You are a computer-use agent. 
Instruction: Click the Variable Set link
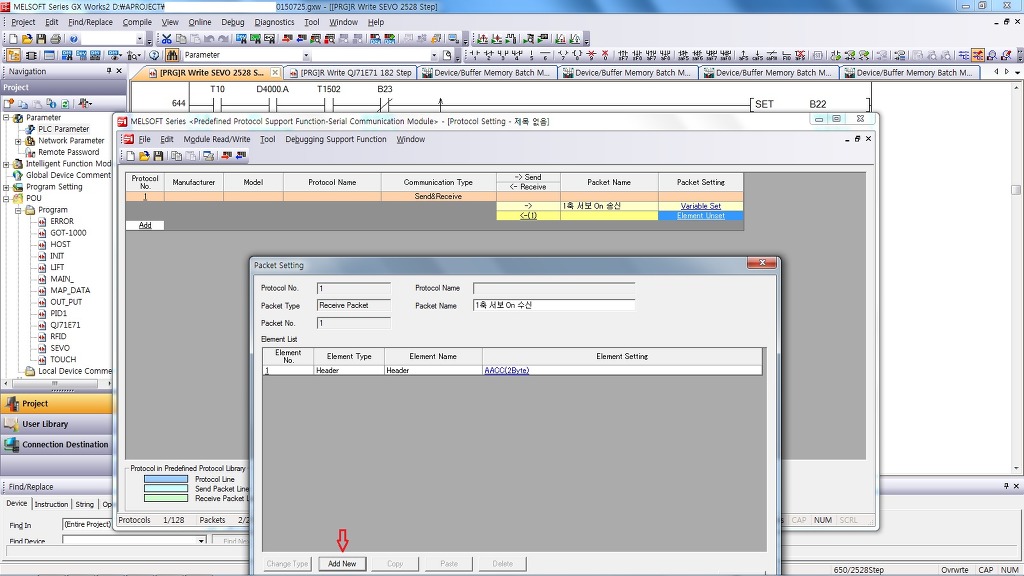point(700,206)
